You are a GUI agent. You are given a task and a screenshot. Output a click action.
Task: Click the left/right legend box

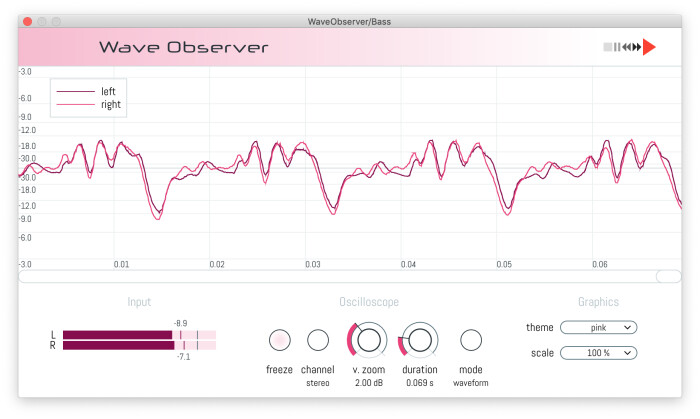(x=88, y=98)
